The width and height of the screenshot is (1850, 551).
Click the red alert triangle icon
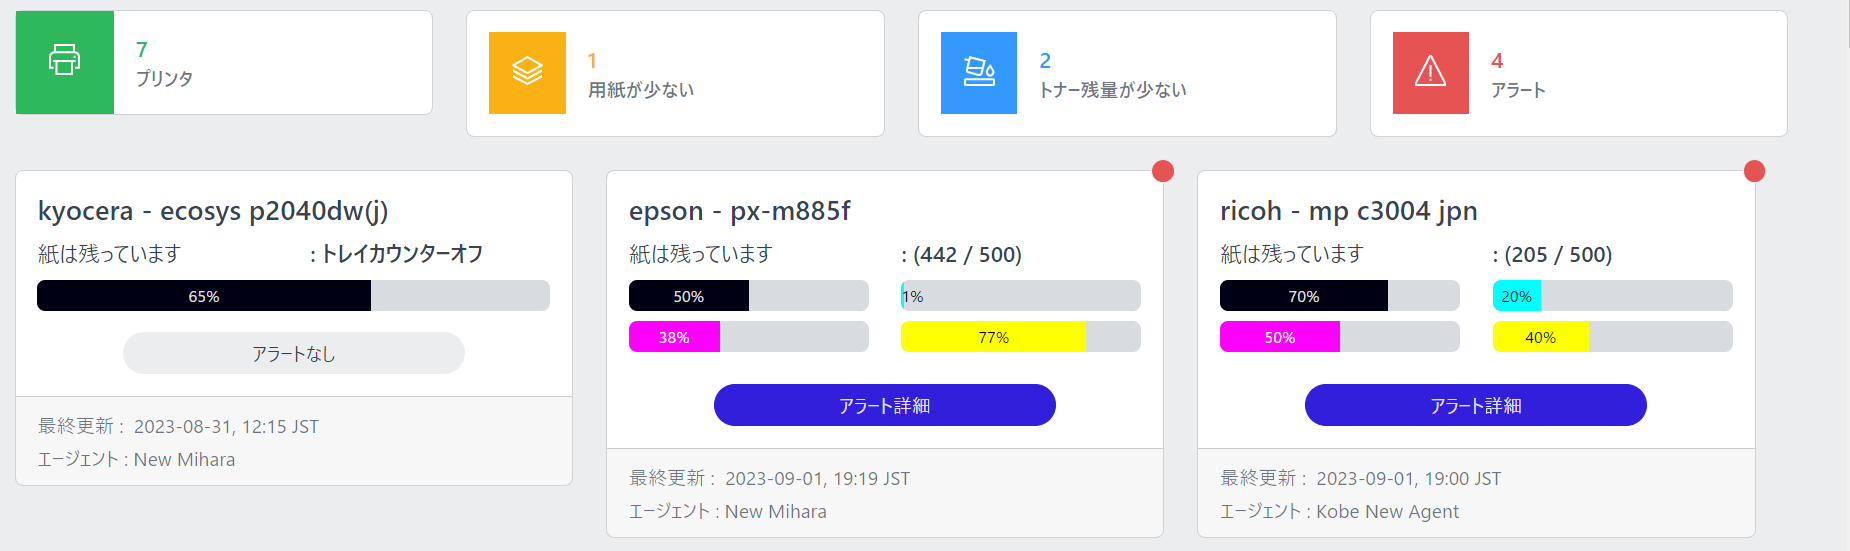tap(1431, 73)
